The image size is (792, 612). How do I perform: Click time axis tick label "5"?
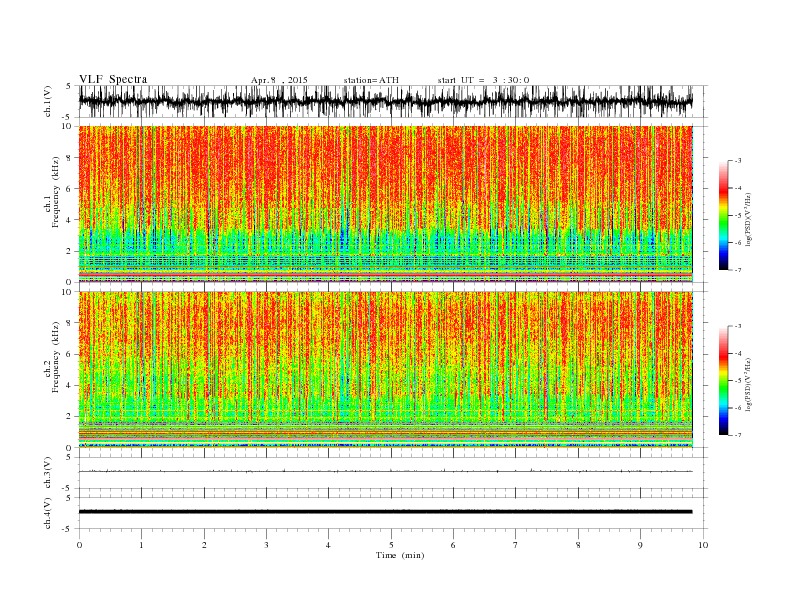tap(391, 545)
